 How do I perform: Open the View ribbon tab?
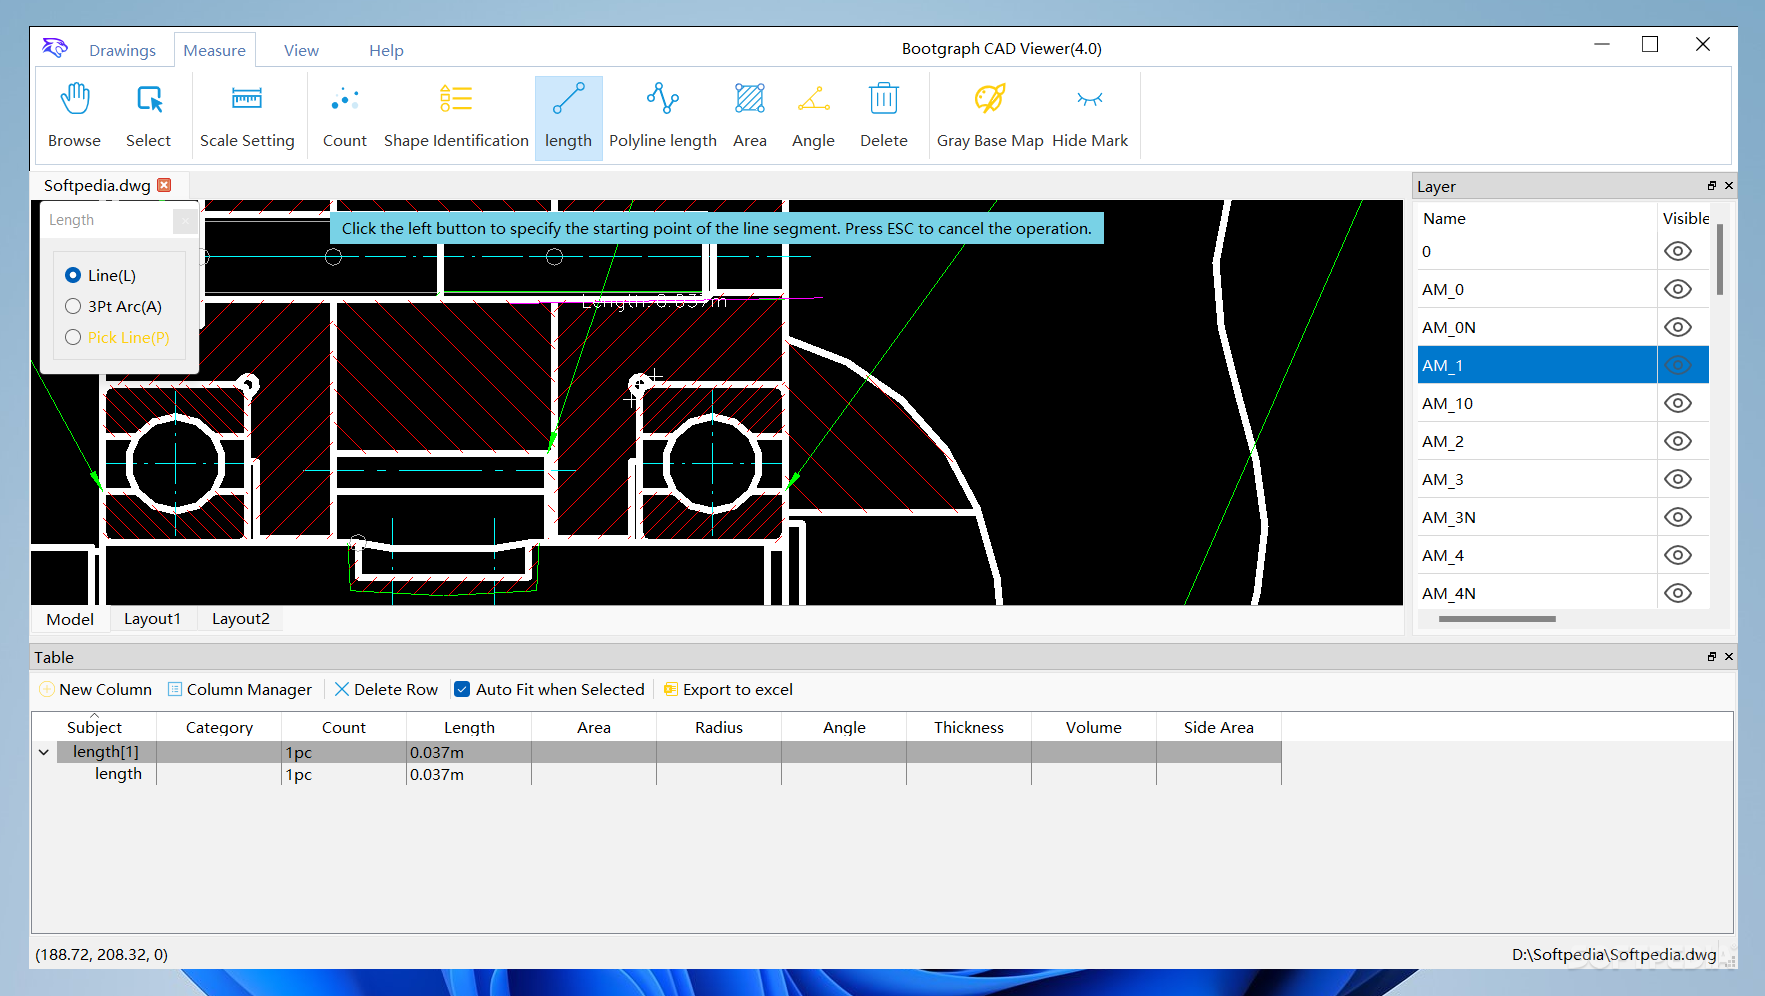point(301,50)
